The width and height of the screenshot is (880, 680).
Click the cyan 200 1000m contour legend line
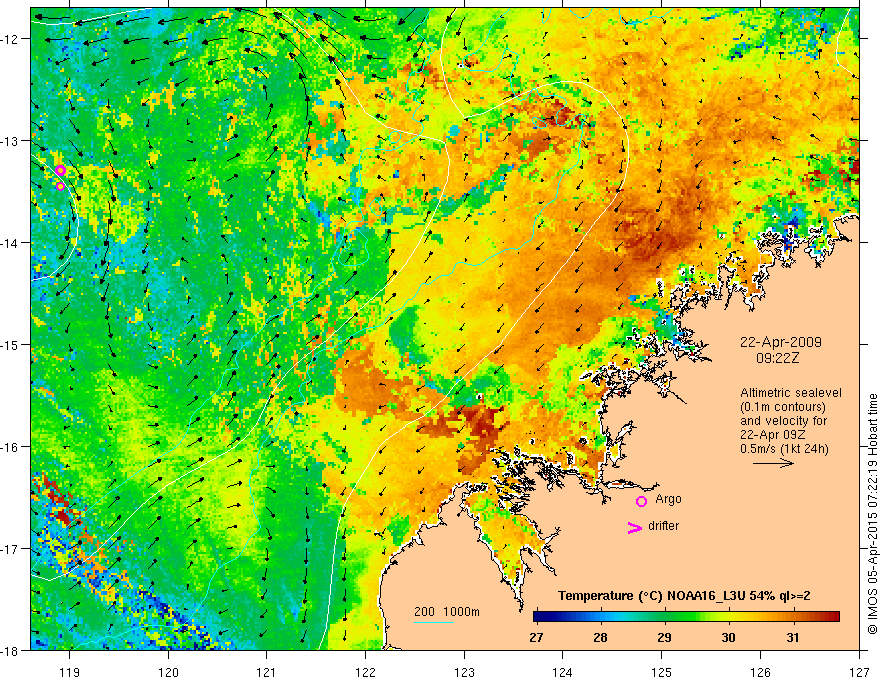tap(434, 622)
